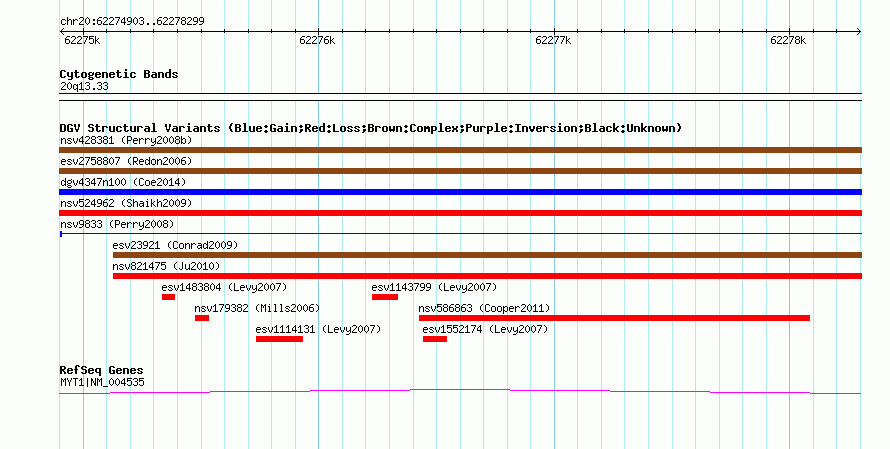The width and height of the screenshot is (890, 449).
Task: Click the right arrowhead of the ruler
Action: [x=859, y=32]
